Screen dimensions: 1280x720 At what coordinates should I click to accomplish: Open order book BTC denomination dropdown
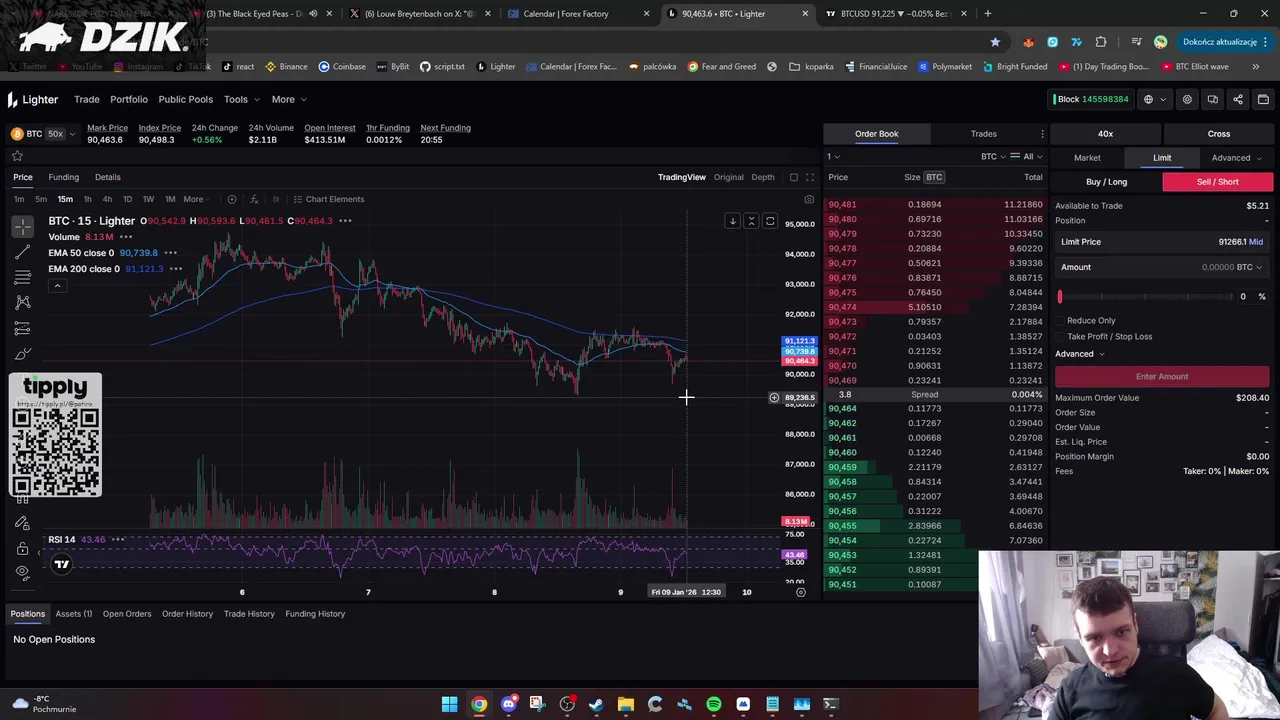[994, 157]
